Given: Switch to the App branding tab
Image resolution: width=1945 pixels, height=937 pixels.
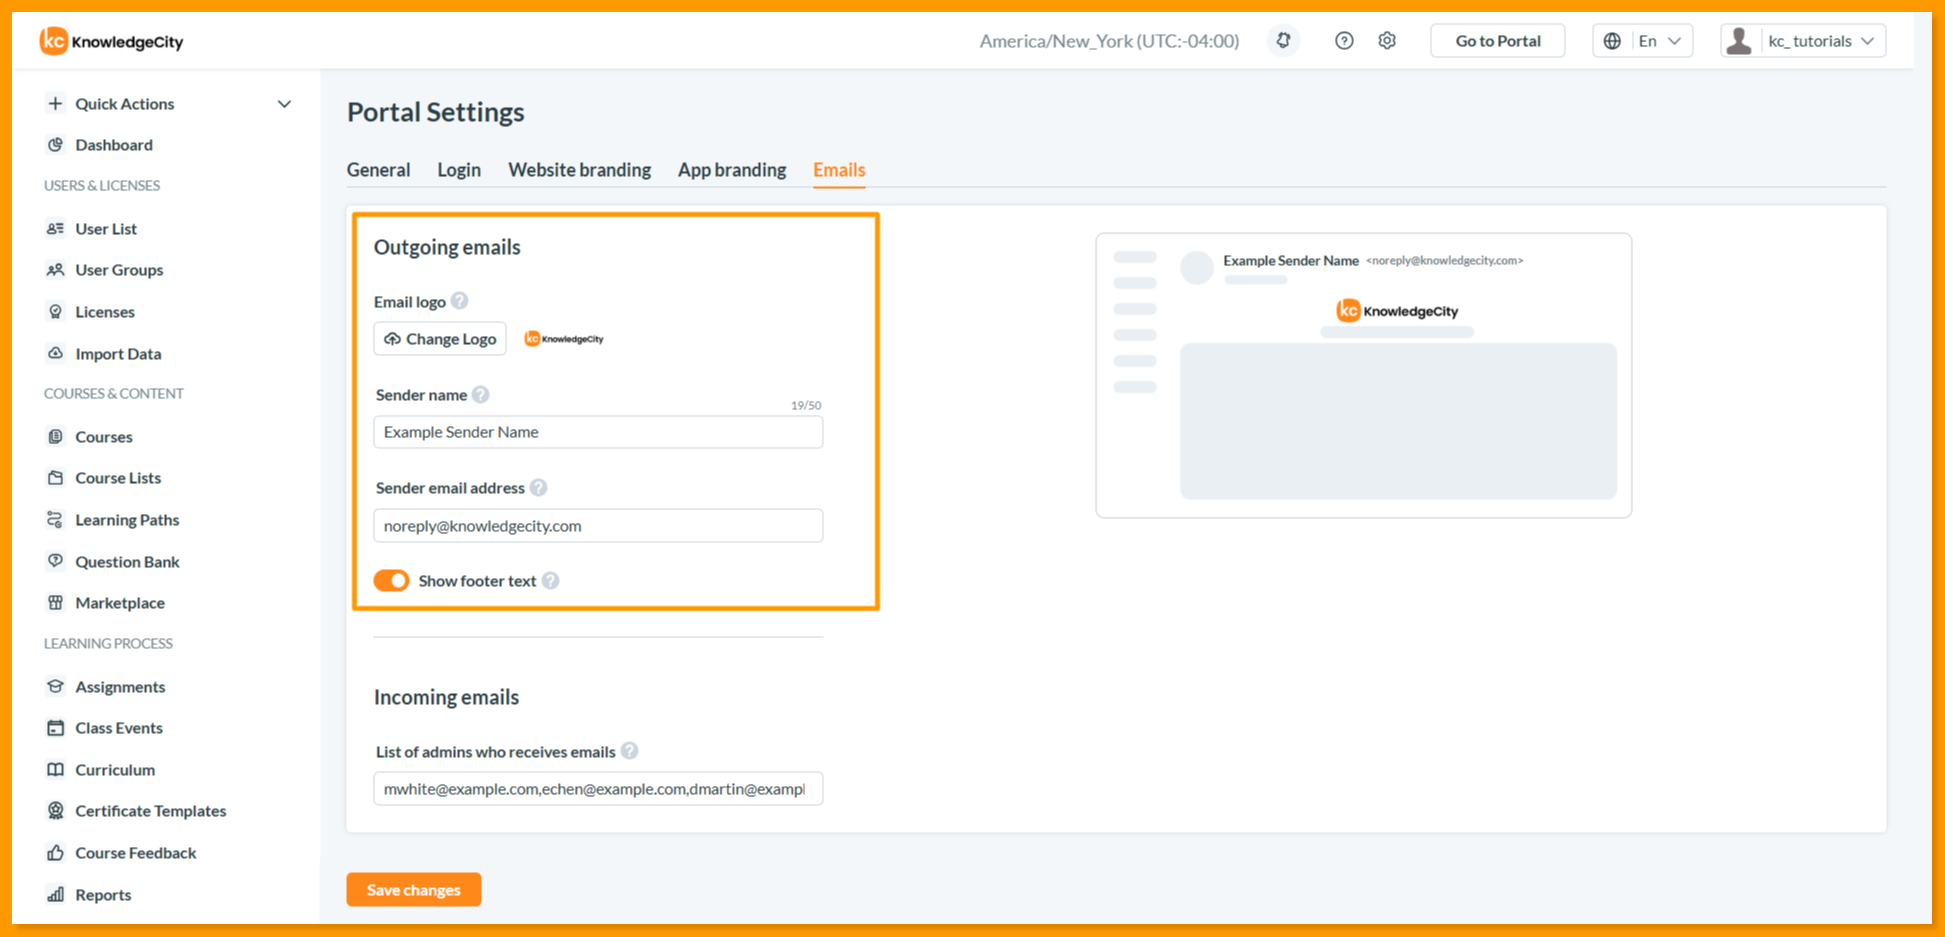Looking at the screenshot, I should coord(732,170).
